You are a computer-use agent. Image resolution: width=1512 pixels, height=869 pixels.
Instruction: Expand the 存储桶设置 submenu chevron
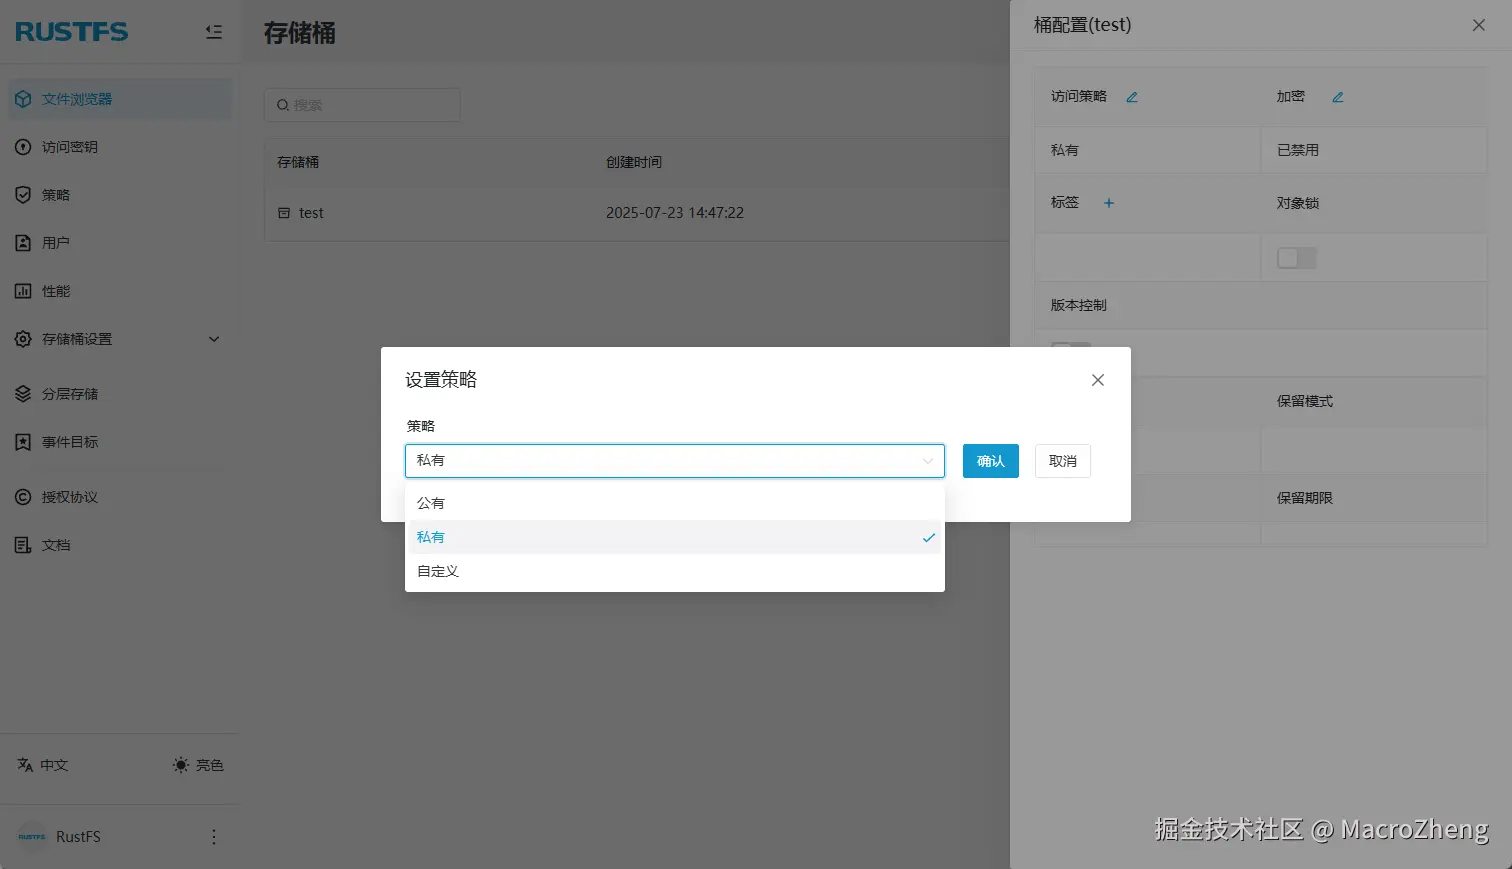(x=214, y=339)
